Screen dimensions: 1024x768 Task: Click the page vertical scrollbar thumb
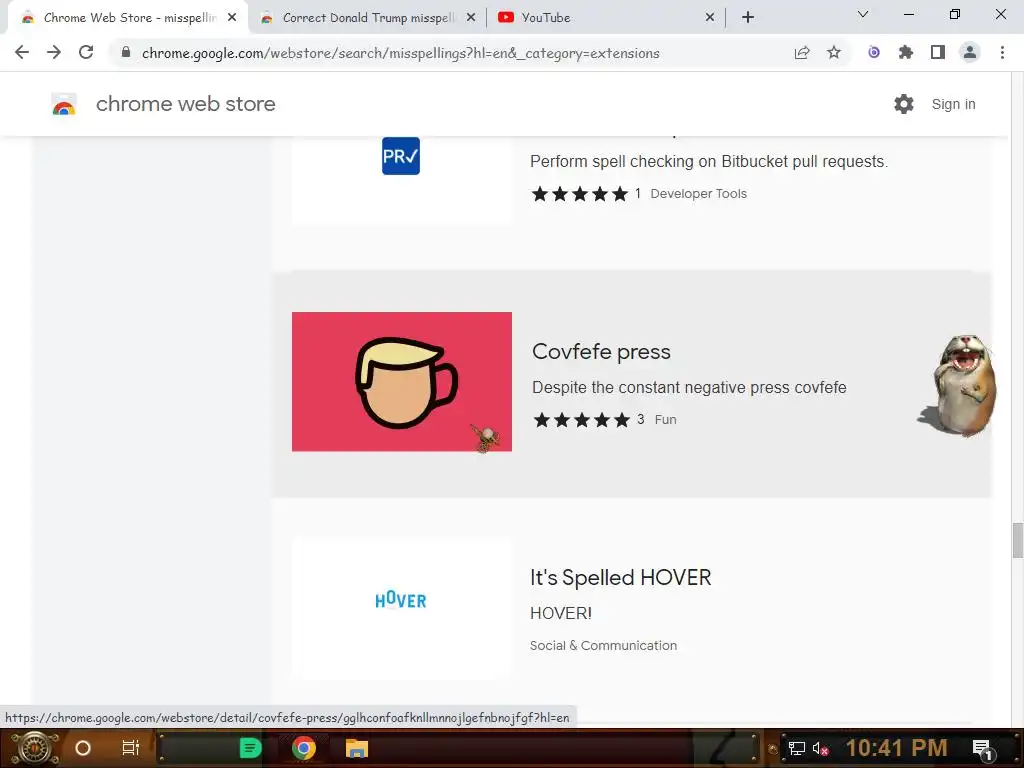pos(1017,540)
